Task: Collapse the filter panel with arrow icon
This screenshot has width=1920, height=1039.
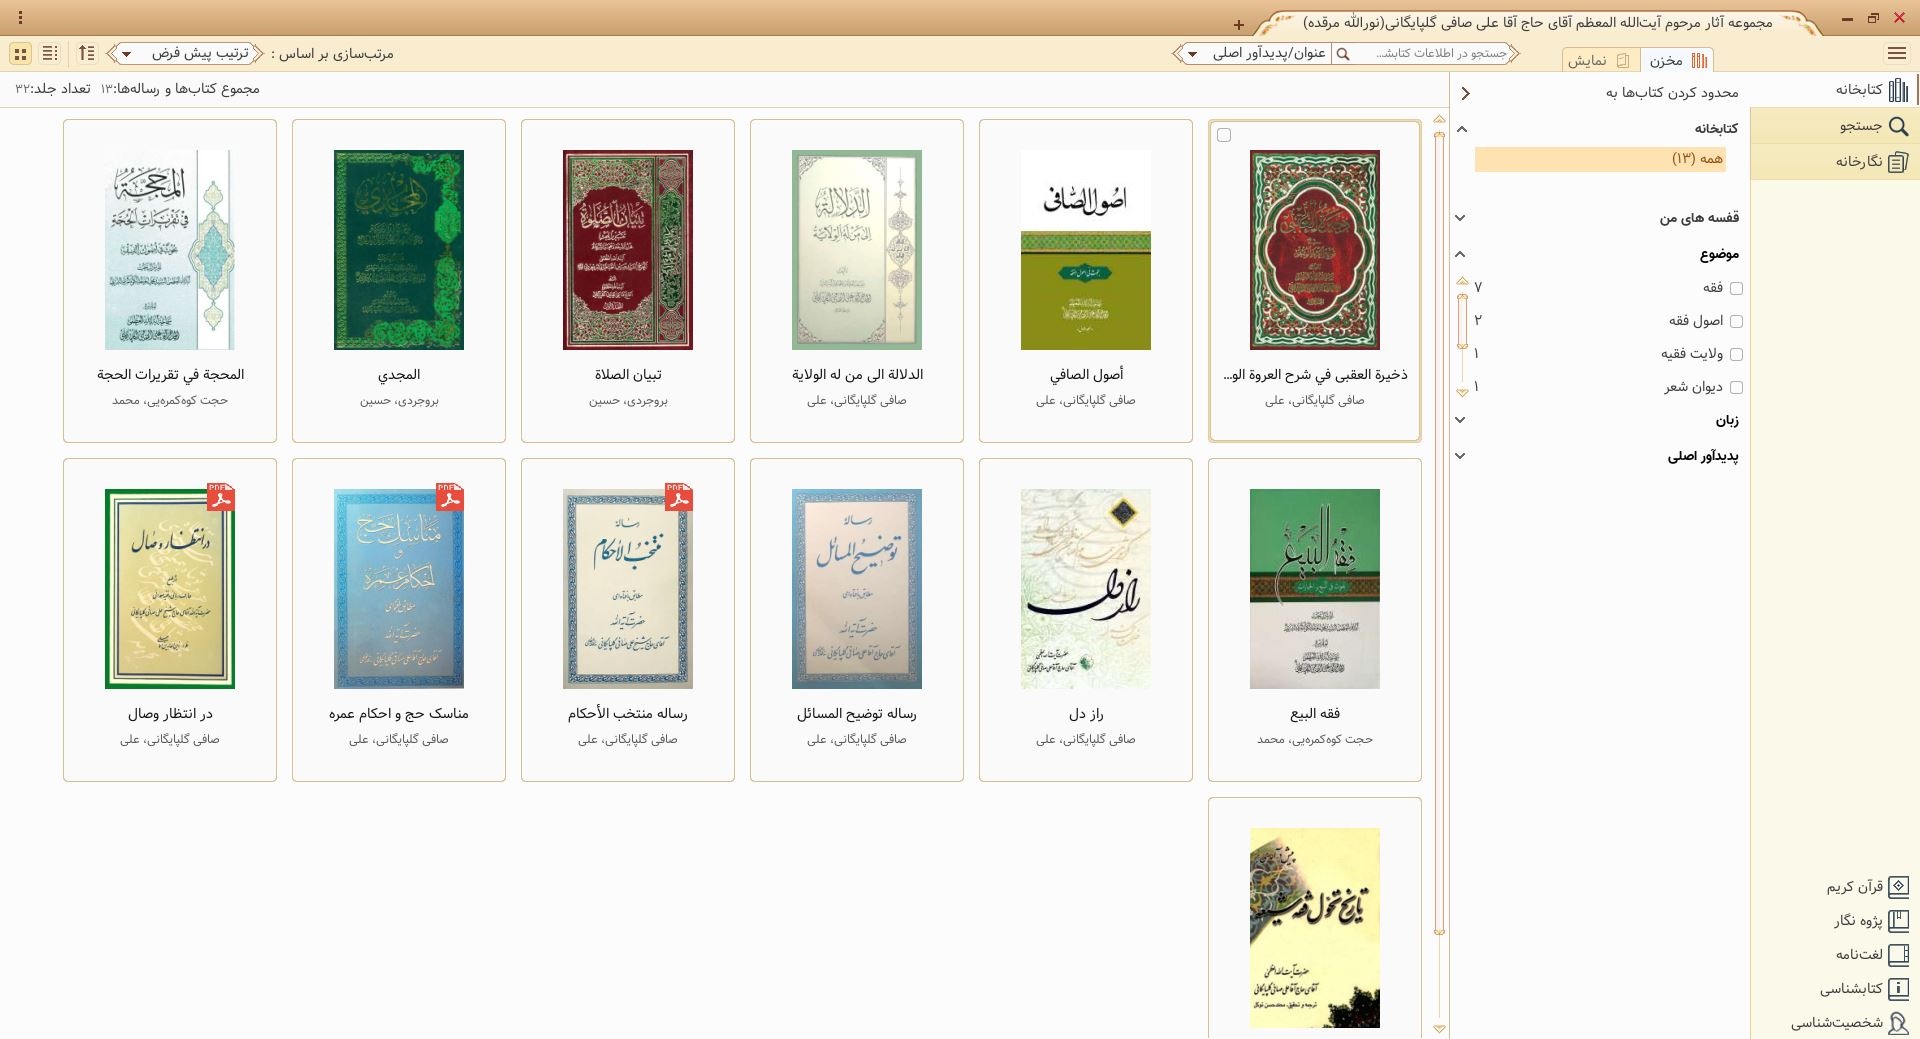Action: [1465, 93]
